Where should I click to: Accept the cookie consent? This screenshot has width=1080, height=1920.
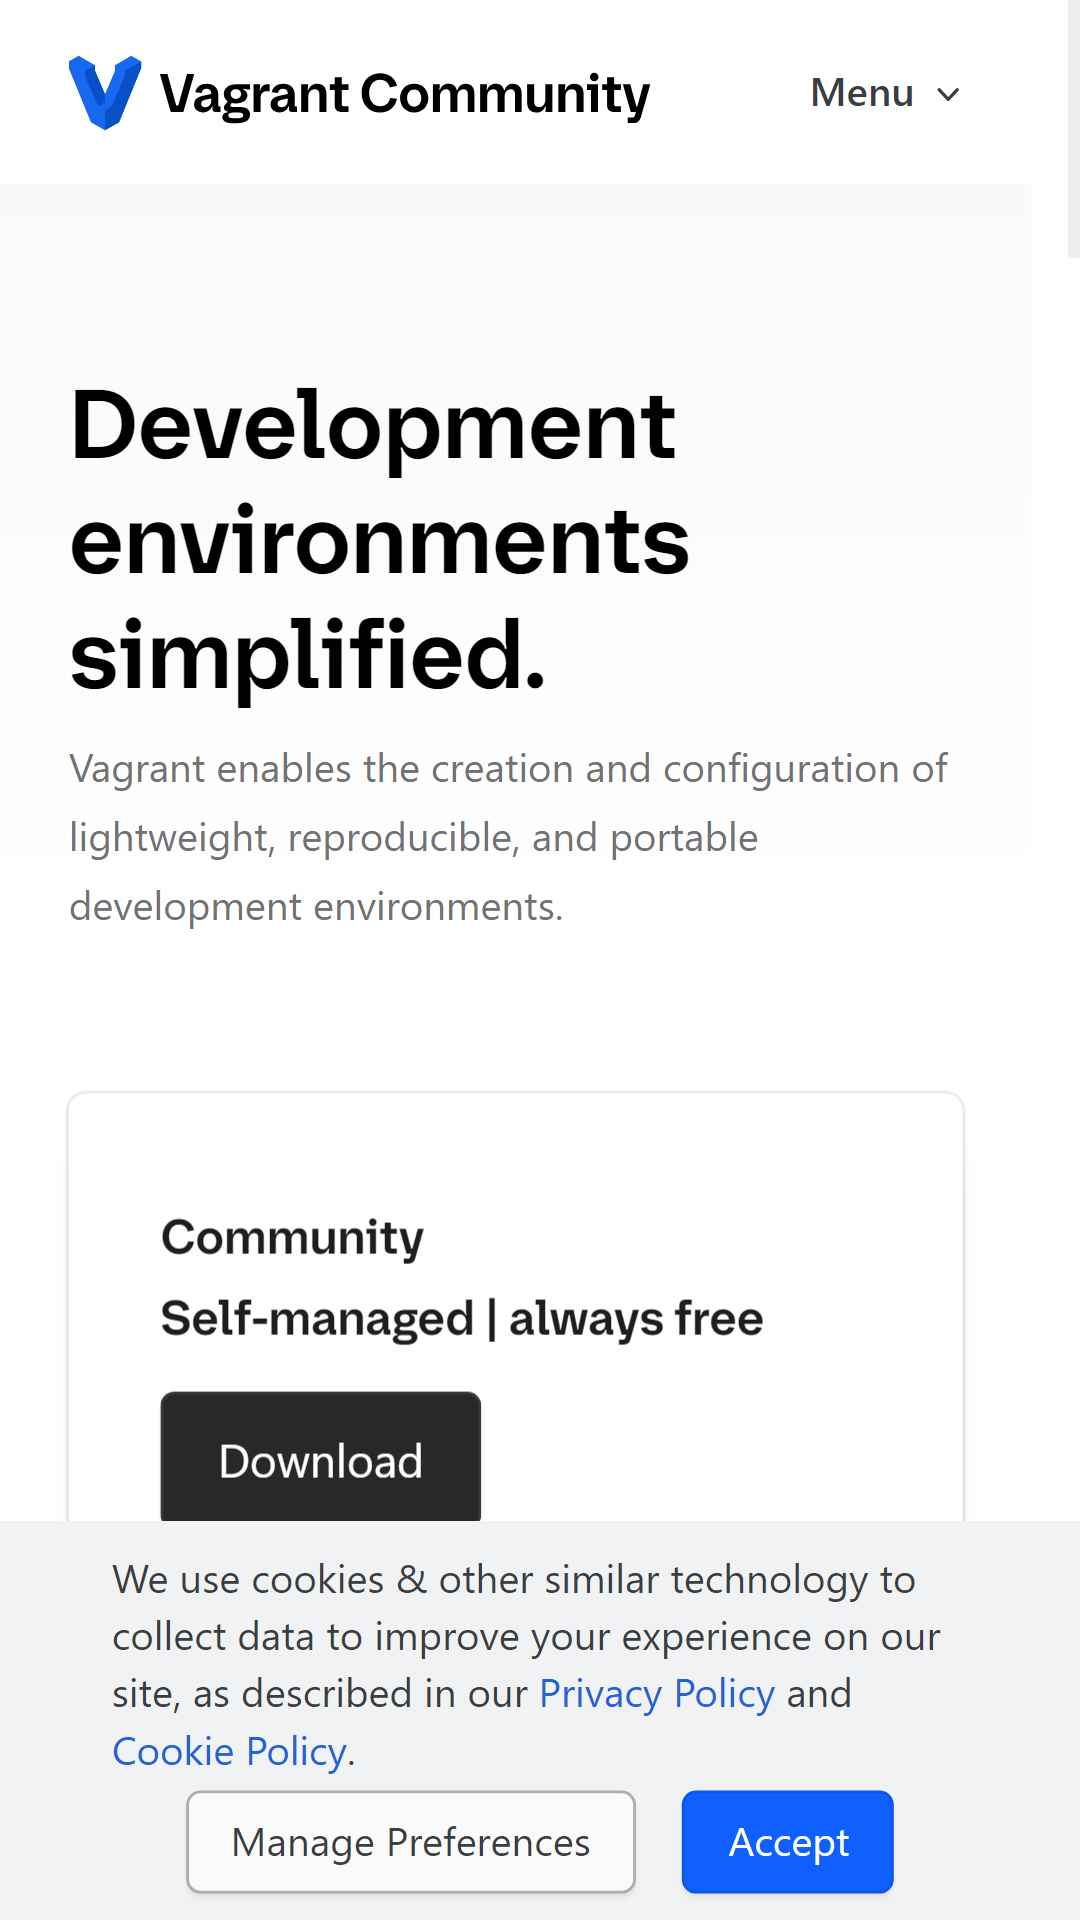tap(788, 1842)
